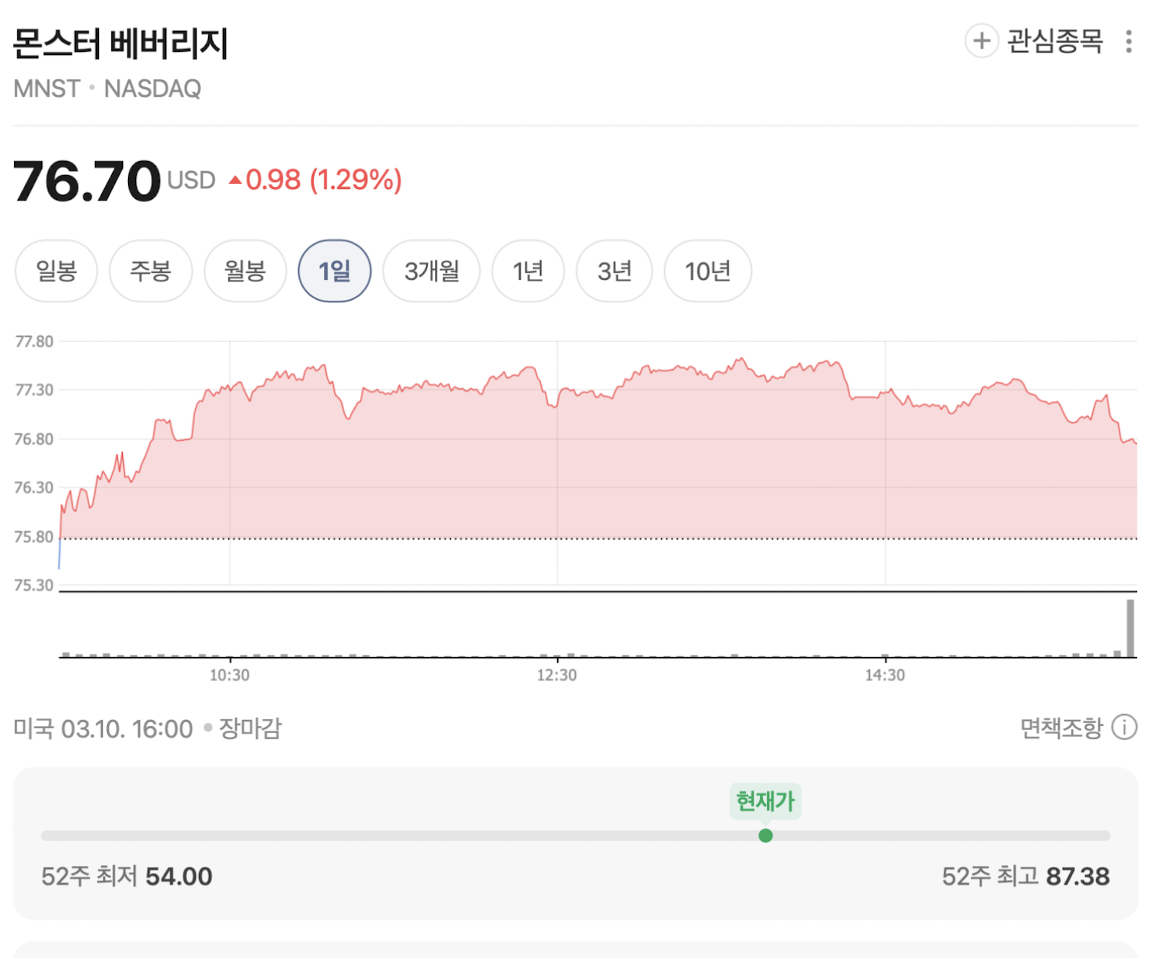This screenshot has height=958, width=1160.
Task: Open the three-dot more options menu
Action: (1129, 42)
